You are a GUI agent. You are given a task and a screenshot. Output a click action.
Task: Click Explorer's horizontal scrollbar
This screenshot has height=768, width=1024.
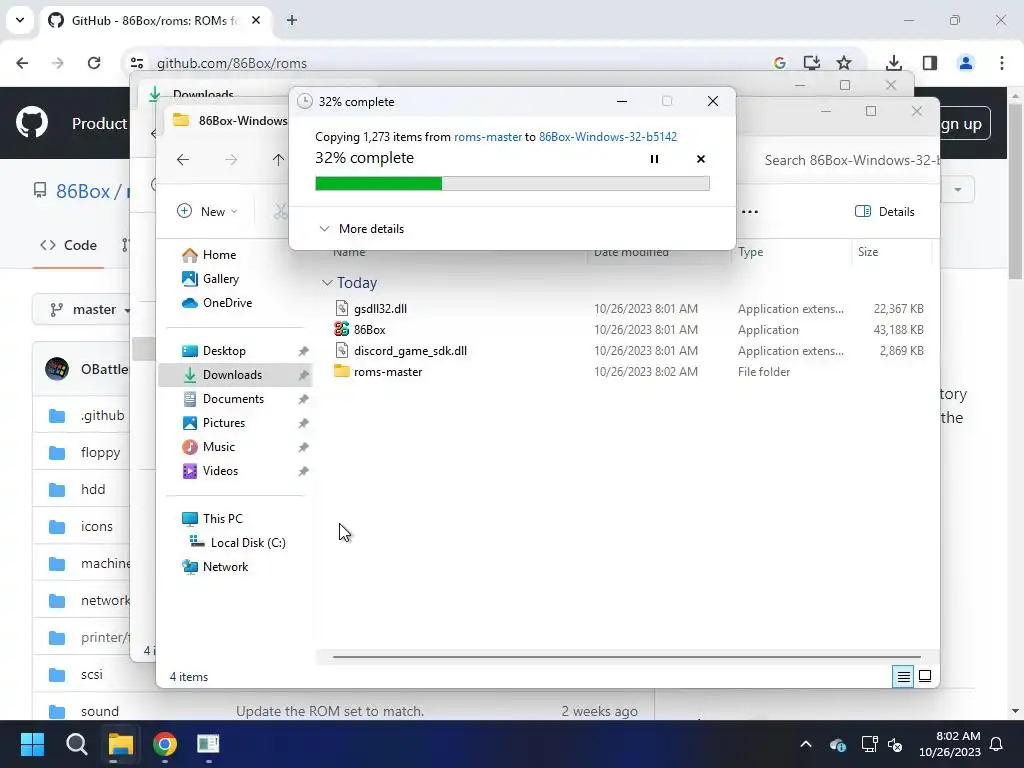point(627,656)
